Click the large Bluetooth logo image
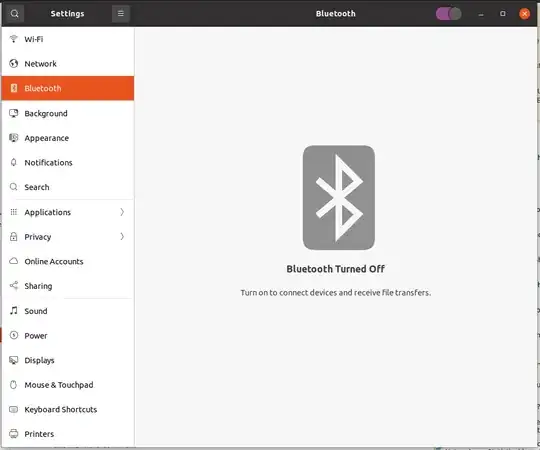This screenshot has width=540, height=450. pos(339,198)
